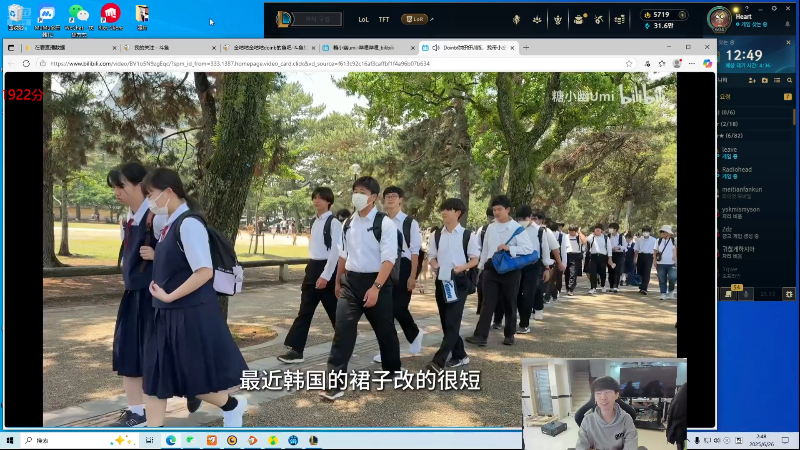Image resolution: width=800 pixels, height=450 pixels.
Task: Open the Loot chest icon with notification
Action: [579, 19]
